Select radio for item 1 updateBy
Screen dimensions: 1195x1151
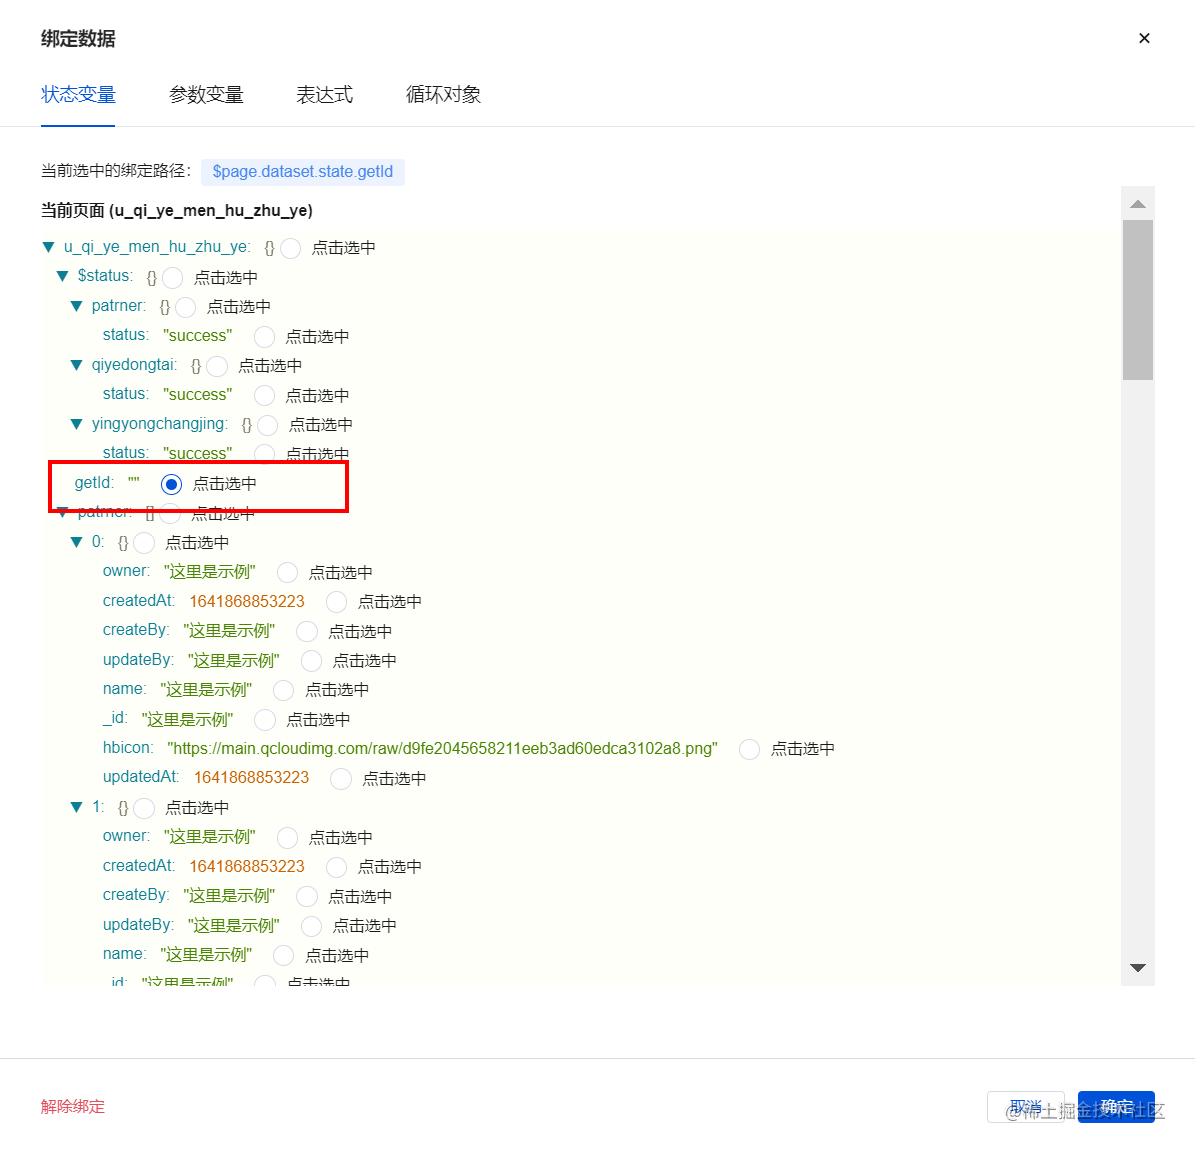[312, 926]
